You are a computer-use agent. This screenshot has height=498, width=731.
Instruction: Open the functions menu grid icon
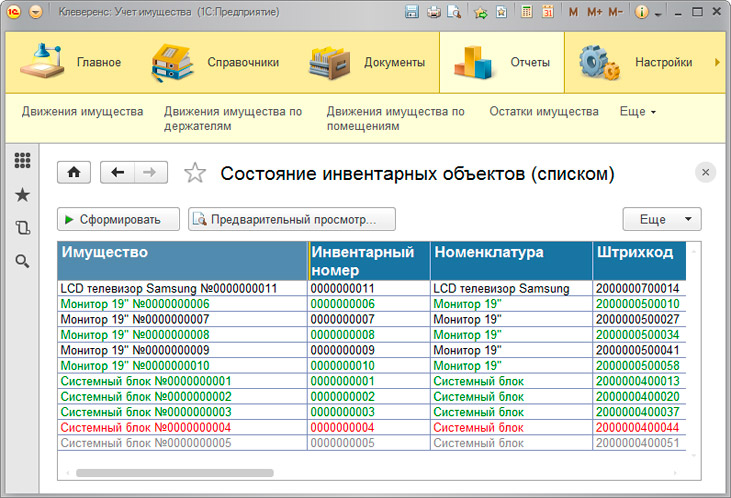point(22,160)
